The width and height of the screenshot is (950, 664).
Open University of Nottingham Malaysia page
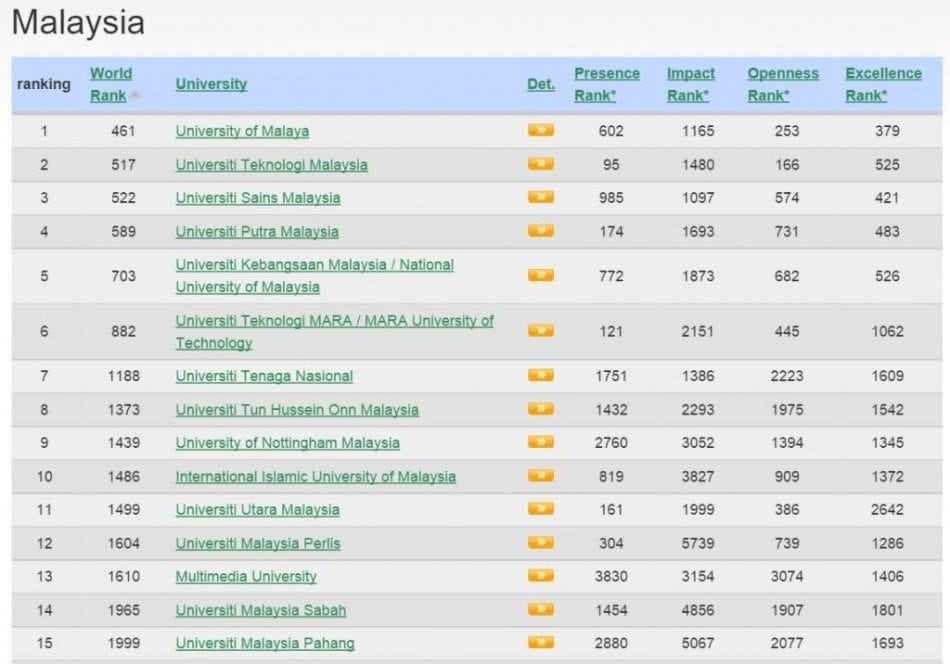[290, 443]
